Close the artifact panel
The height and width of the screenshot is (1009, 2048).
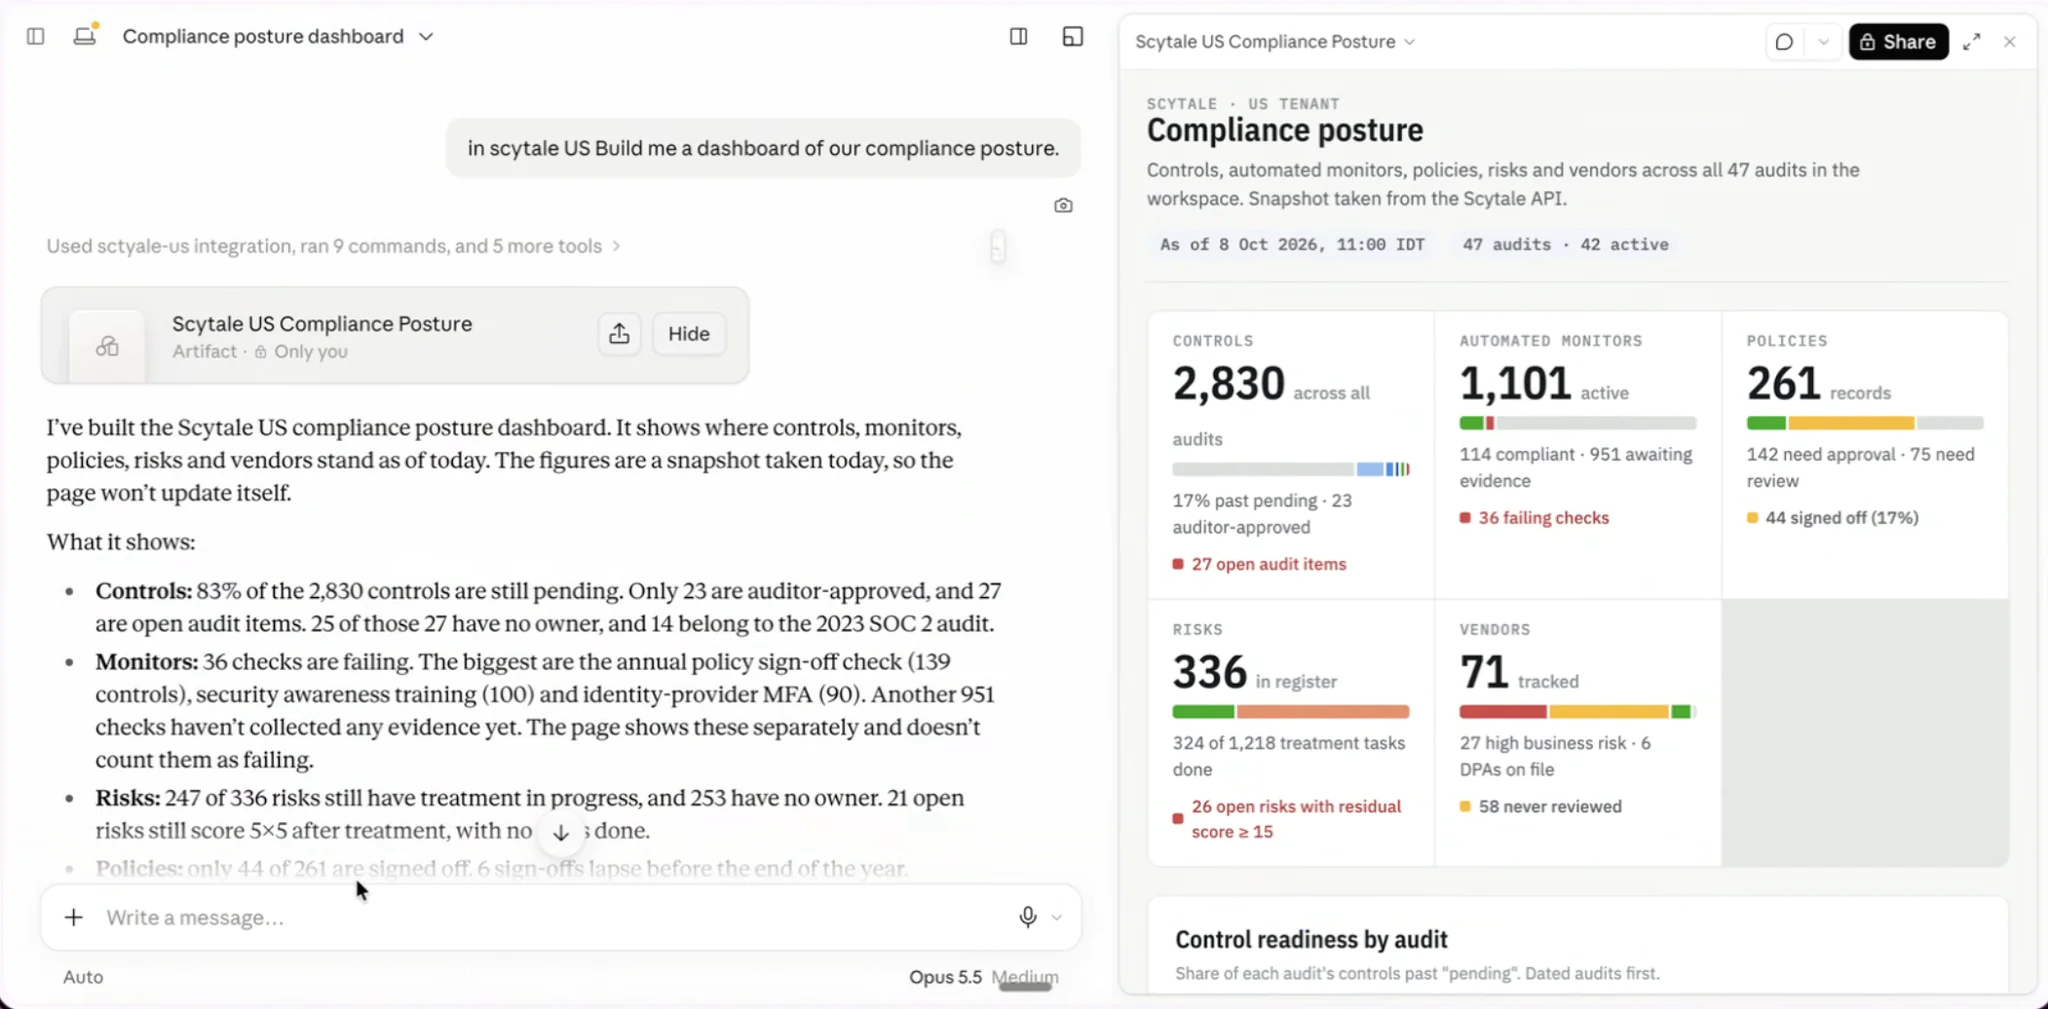coord(2010,42)
